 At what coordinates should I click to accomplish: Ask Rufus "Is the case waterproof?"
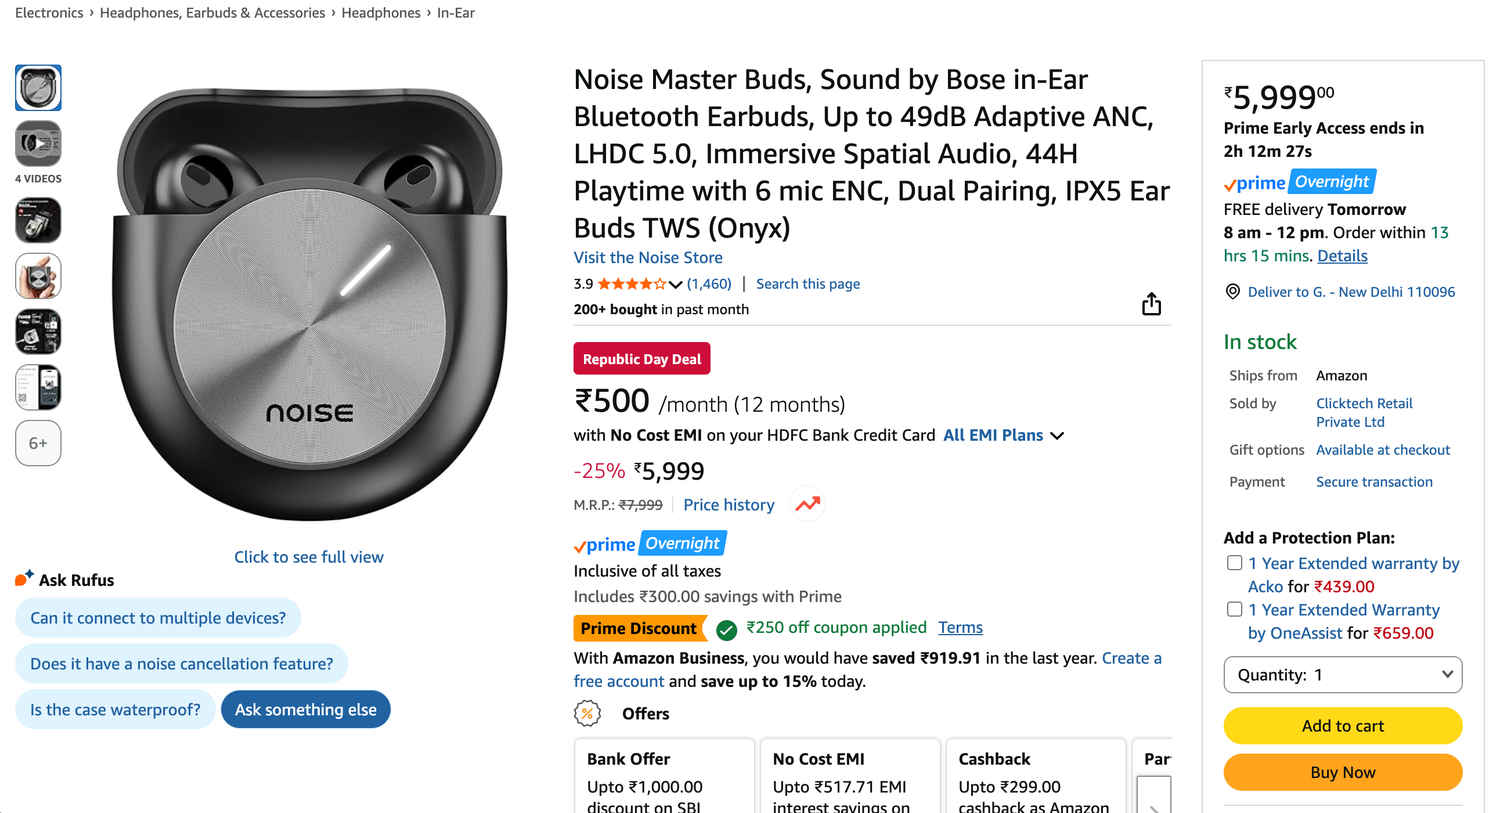coord(115,709)
